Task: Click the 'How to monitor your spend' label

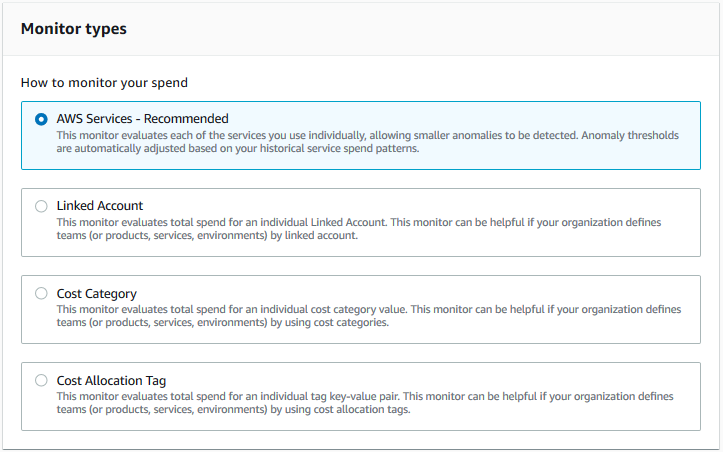Action: click(x=104, y=83)
